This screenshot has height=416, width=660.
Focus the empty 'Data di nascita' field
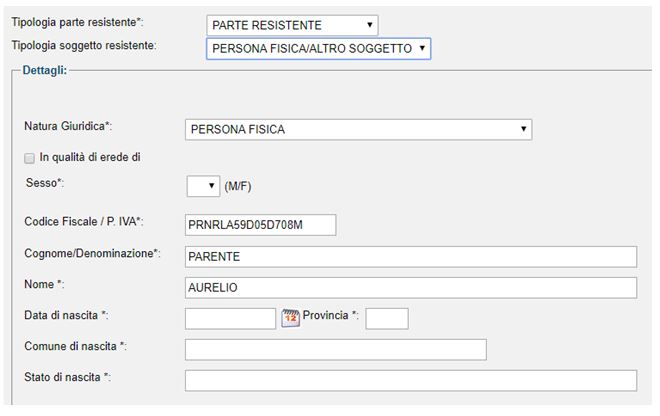(230, 319)
